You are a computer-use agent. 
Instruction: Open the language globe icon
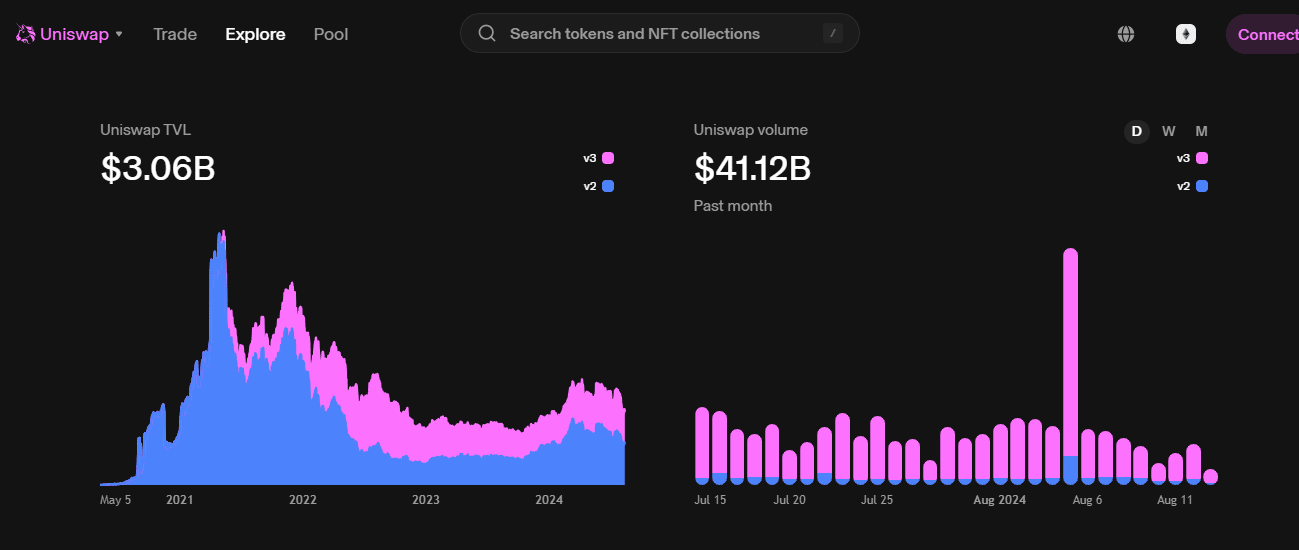coord(1126,34)
